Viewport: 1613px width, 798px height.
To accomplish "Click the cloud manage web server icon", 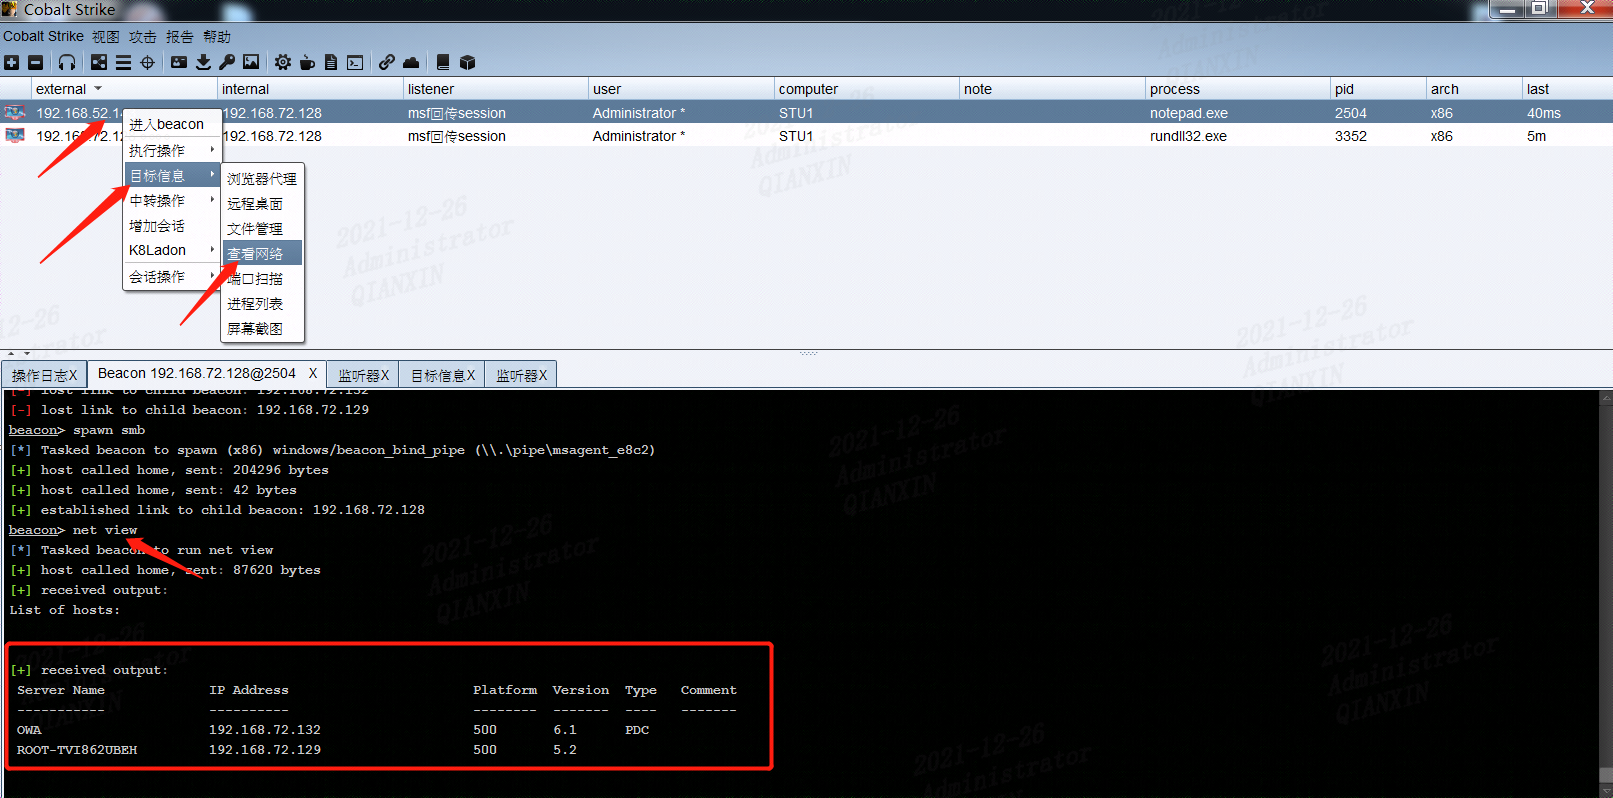I will (411, 62).
